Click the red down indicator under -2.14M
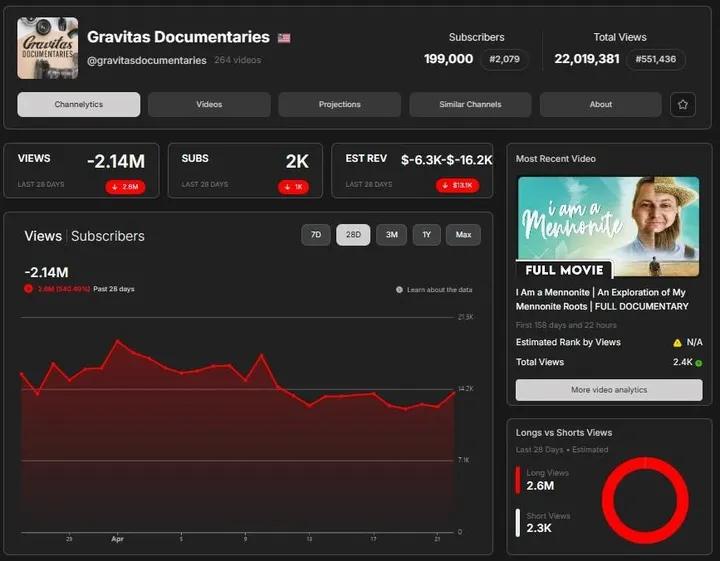720x561 pixels. coord(28,289)
